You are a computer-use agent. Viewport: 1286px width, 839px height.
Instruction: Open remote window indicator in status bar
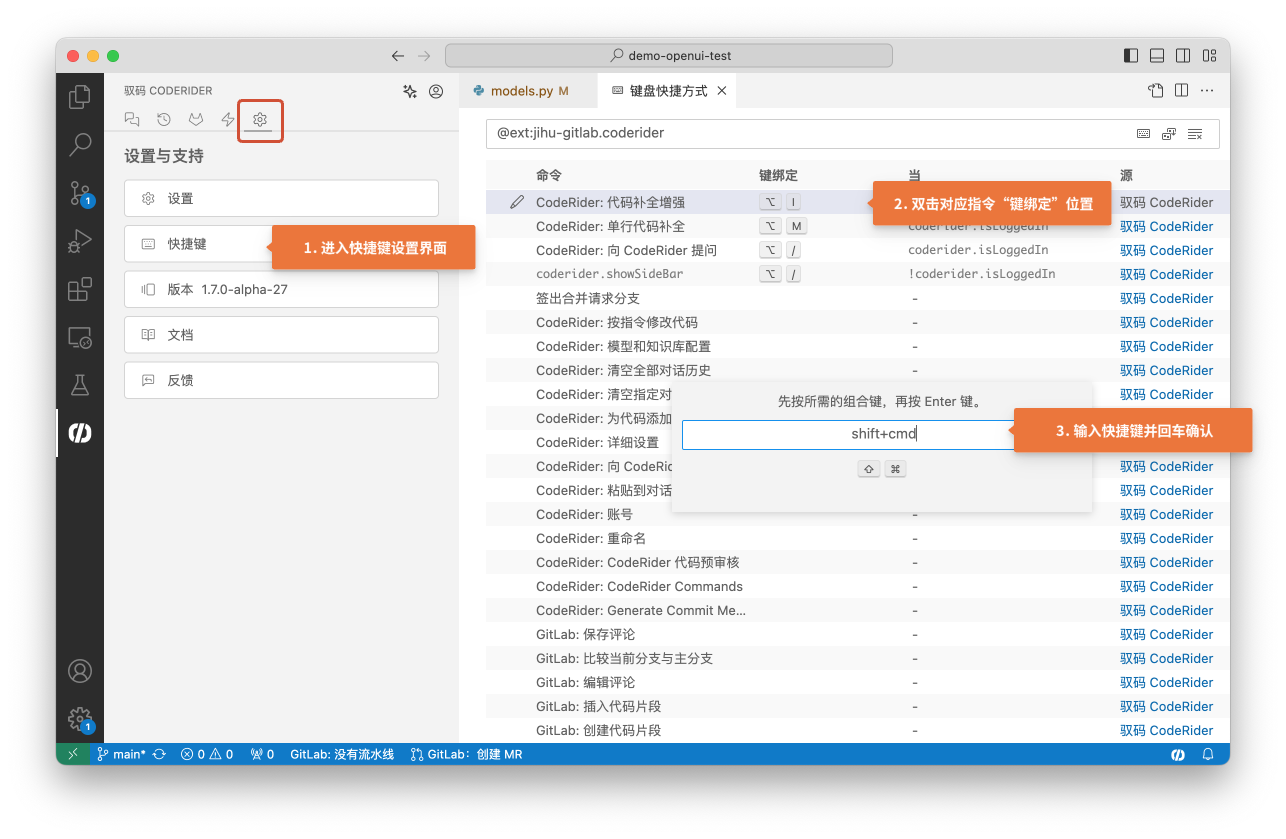73,754
